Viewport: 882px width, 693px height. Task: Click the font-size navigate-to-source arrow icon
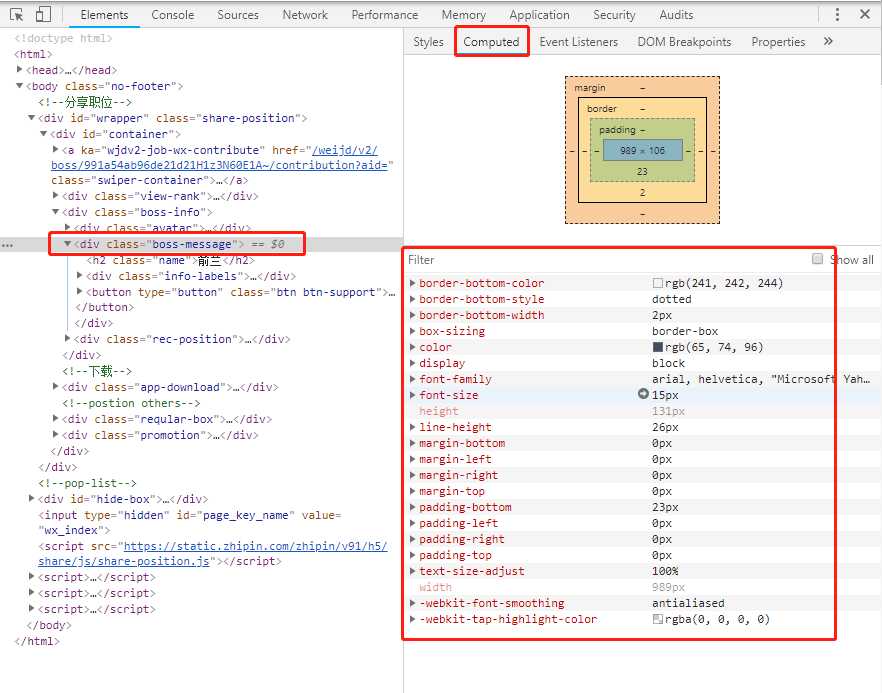pyautogui.click(x=644, y=394)
